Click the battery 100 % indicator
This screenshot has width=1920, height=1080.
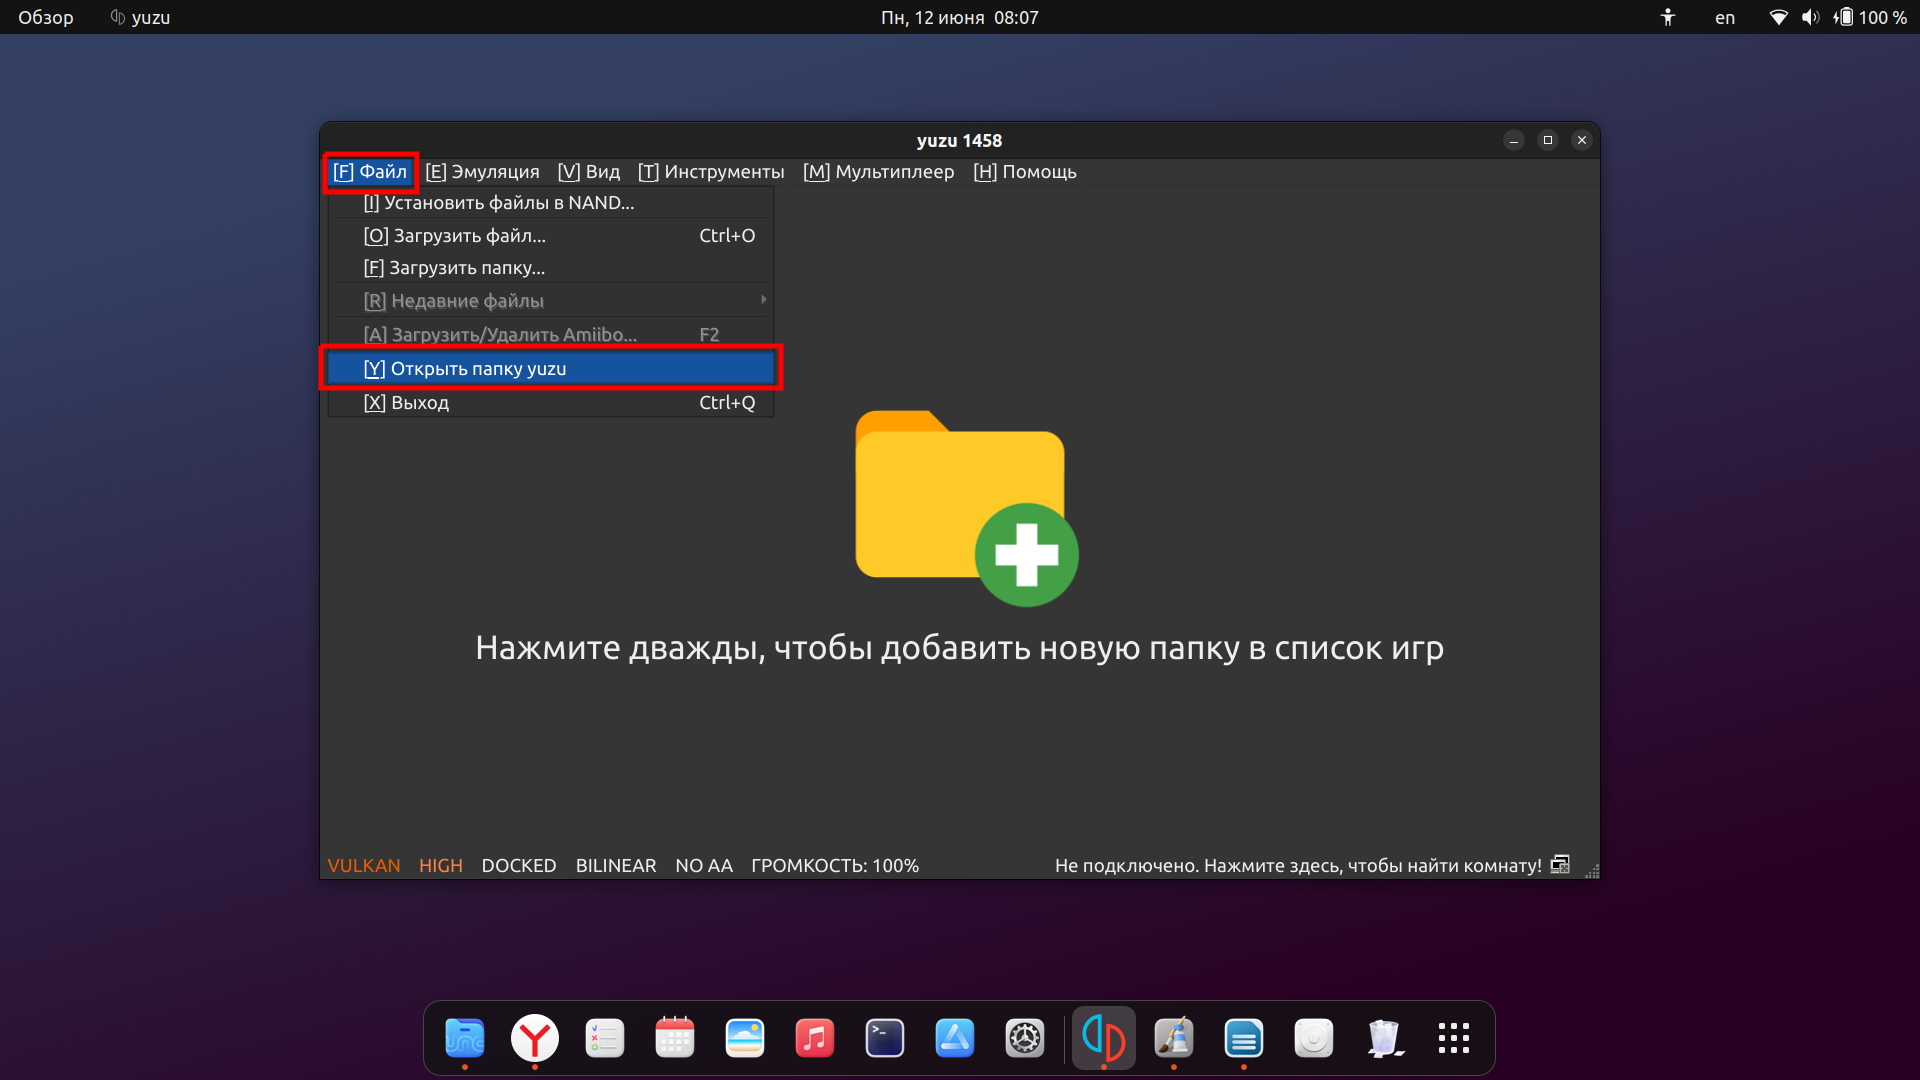(1870, 17)
